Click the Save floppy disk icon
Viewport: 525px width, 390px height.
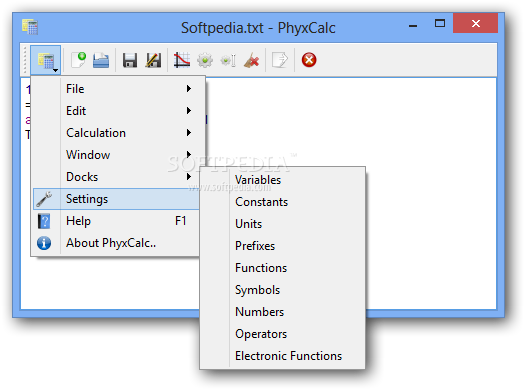pyautogui.click(x=130, y=61)
